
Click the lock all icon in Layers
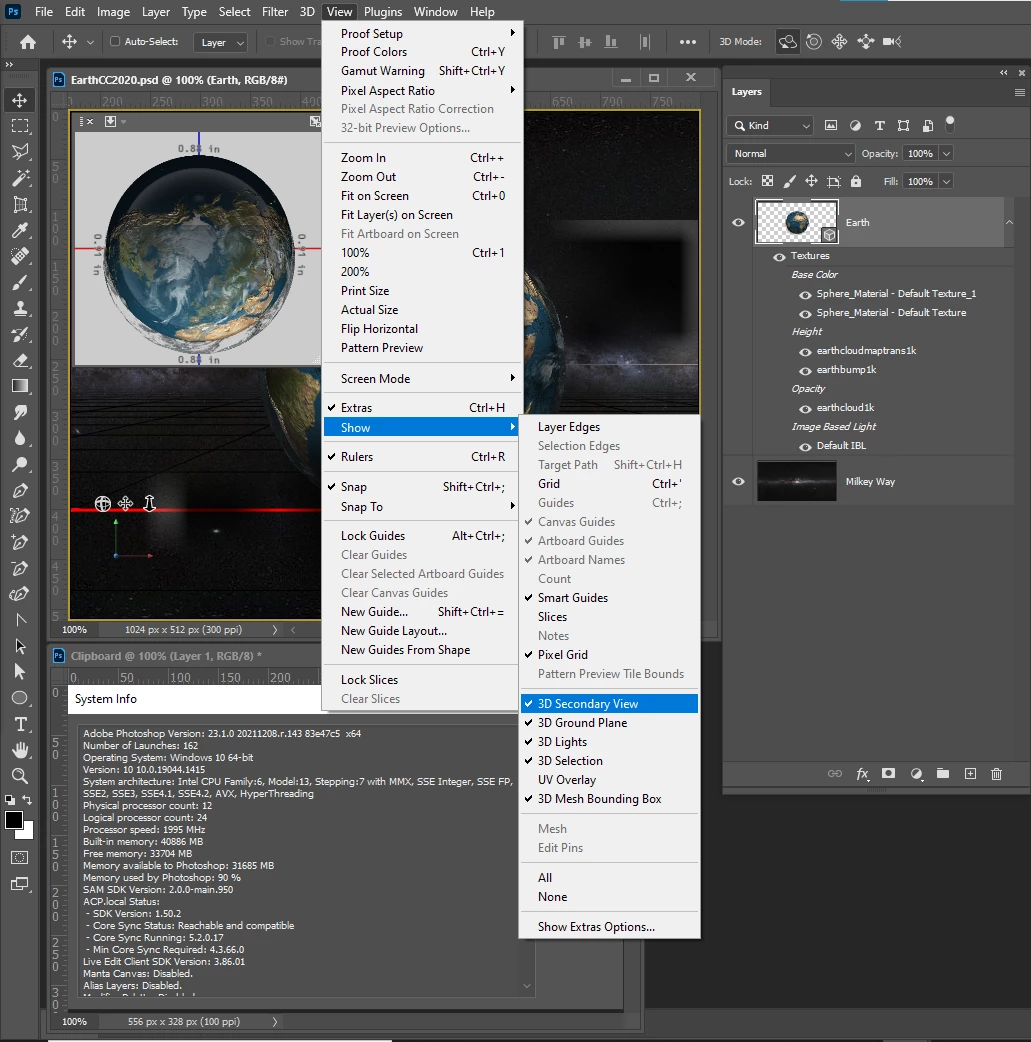pos(856,181)
